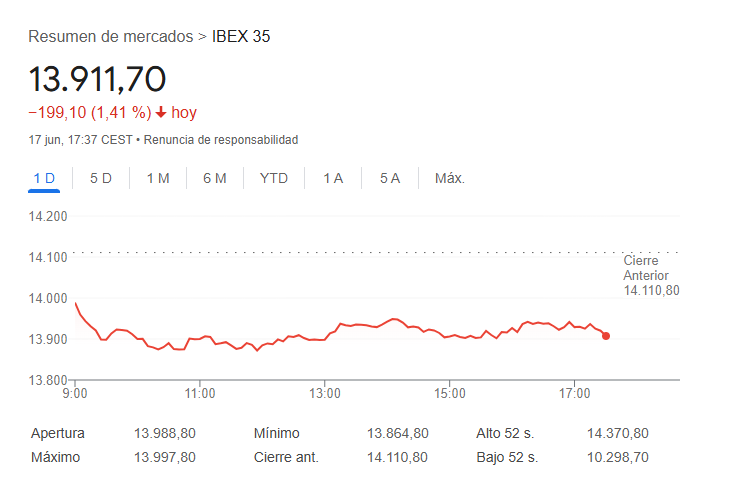Select the YTD tab

(273, 178)
